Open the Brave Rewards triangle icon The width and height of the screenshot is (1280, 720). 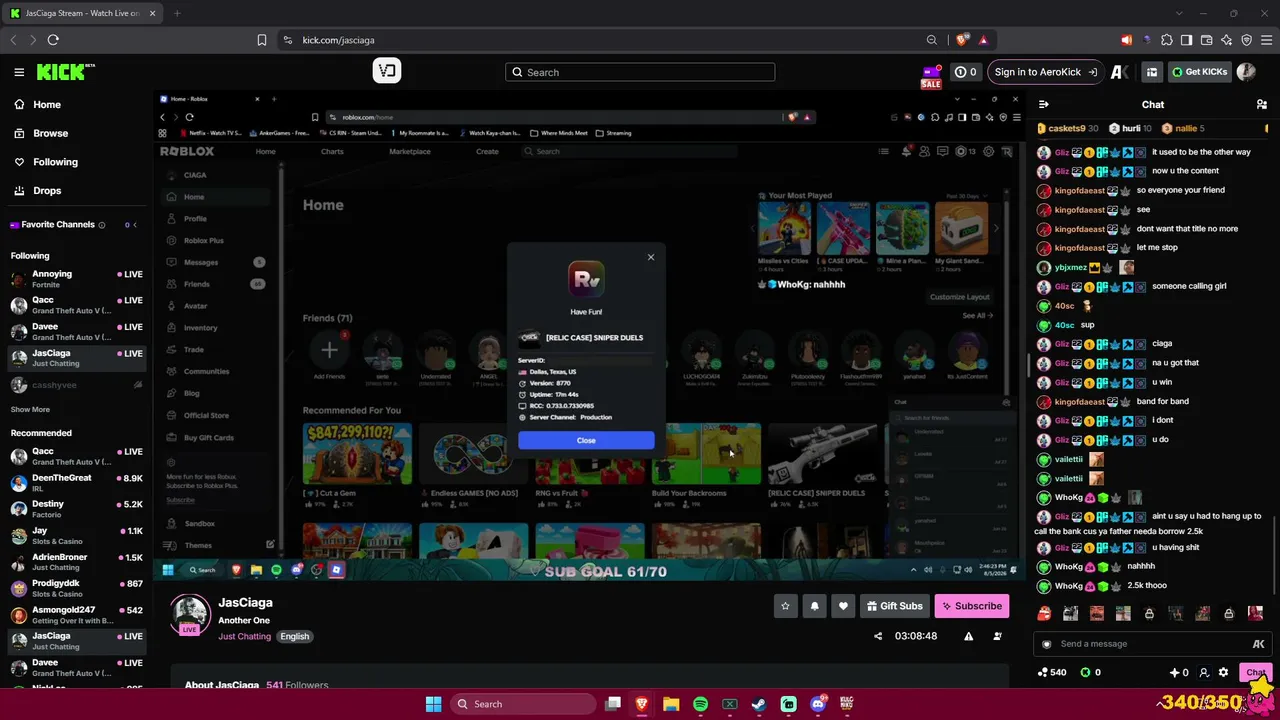point(983,40)
